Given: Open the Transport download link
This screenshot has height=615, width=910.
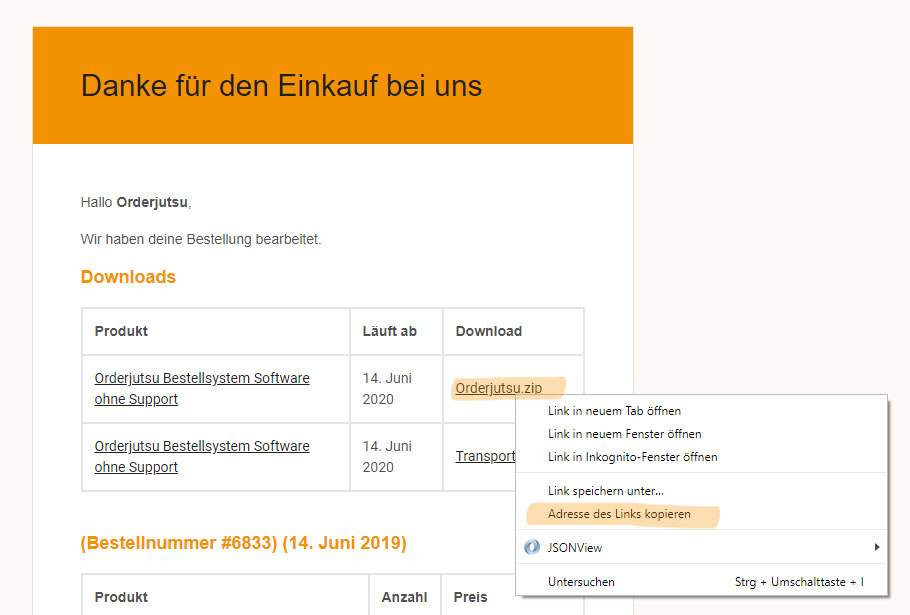Looking at the screenshot, I should (x=485, y=456).
